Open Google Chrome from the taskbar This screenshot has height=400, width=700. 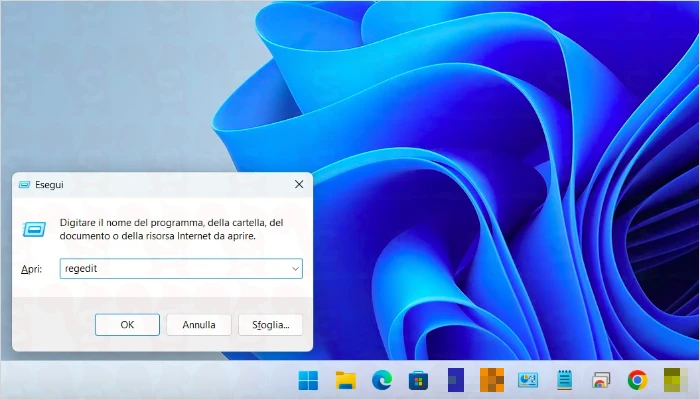pyautogui.click(x=637, y=380)
